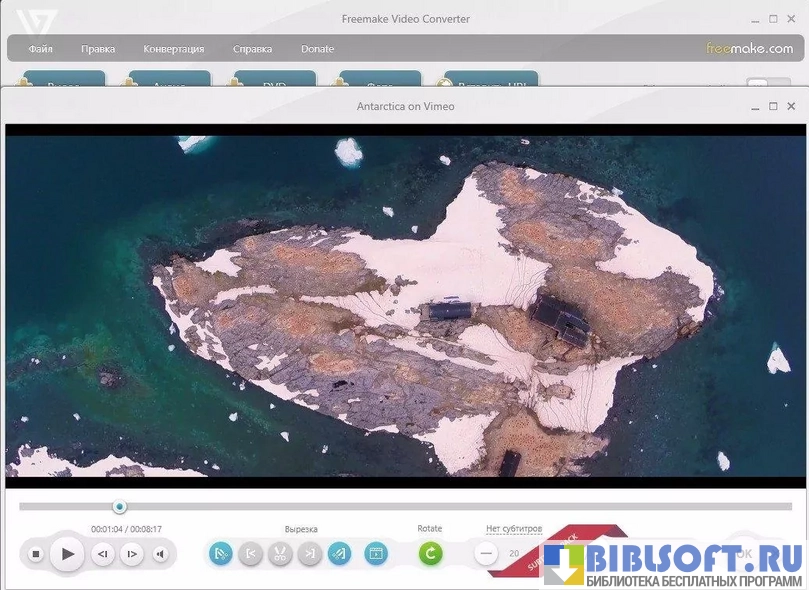Open the subtitles dropdown 'Нет субтитров'

(513, 528)
